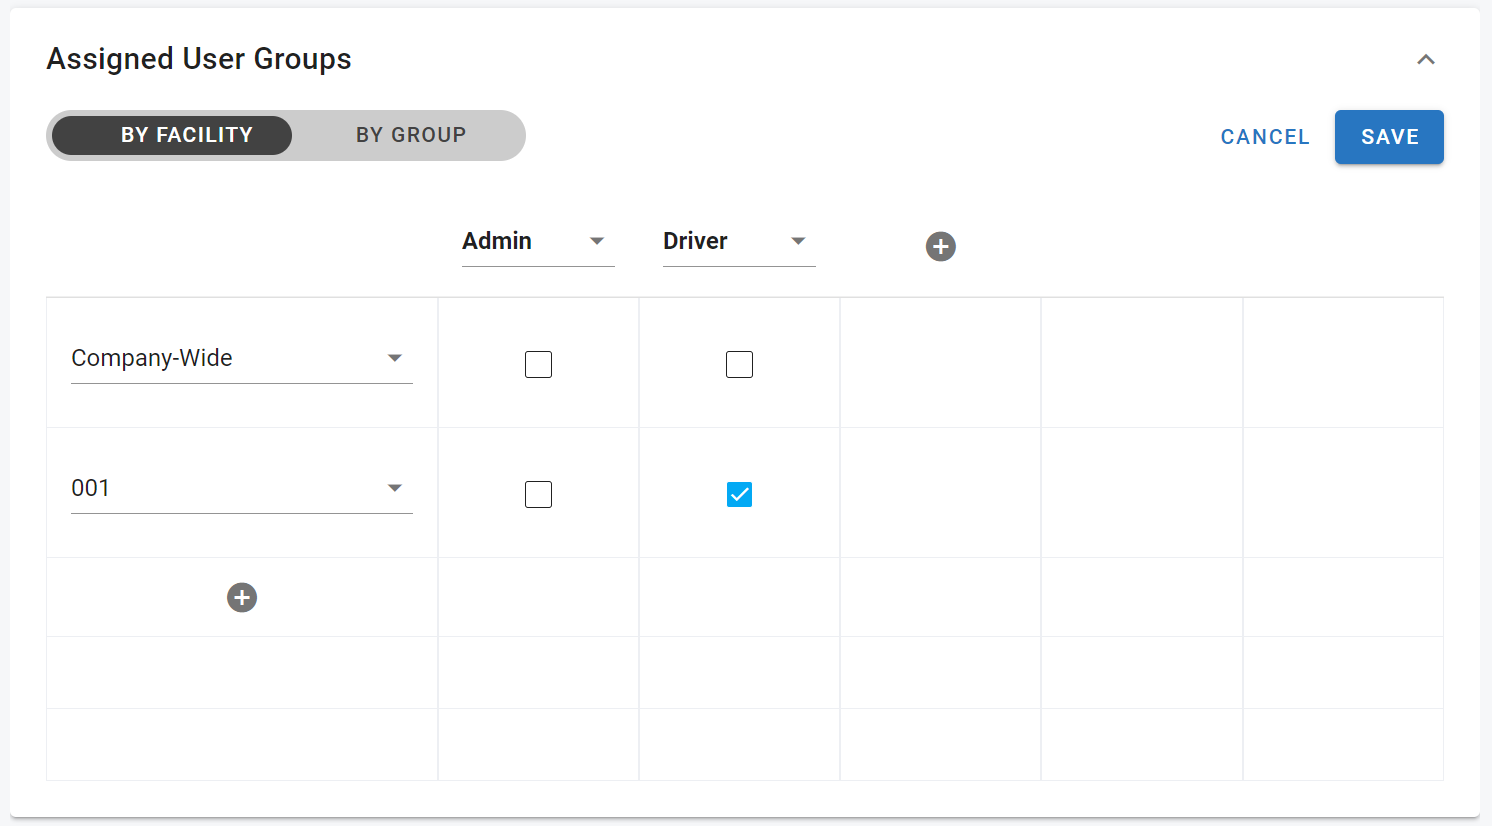This screenshot has width=1492, height=826.
Task: Click the 001 row dropdown arrow icon
Action: [395, 488]
